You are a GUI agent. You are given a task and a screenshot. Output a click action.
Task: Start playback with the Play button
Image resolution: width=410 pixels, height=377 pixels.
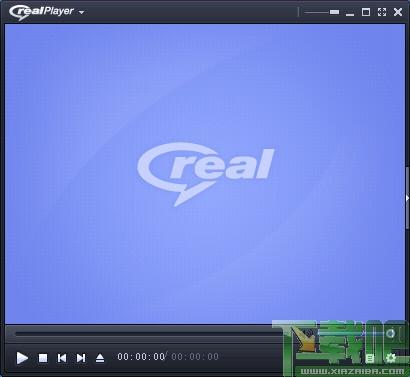22,358
